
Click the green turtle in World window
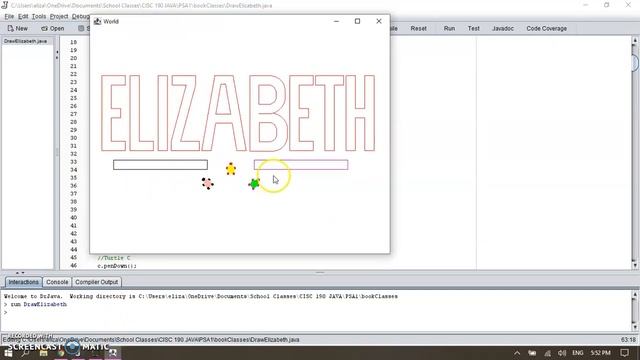(254, 184)
